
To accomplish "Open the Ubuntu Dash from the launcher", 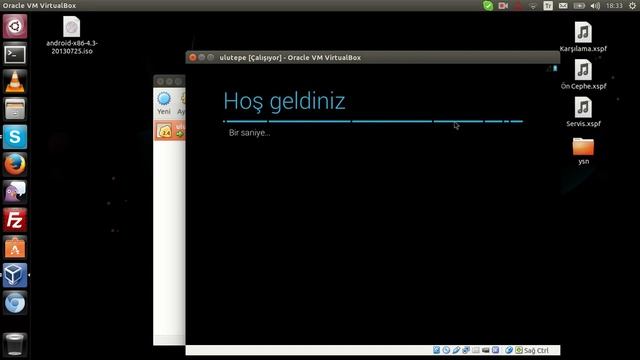I will coord(15,27).
